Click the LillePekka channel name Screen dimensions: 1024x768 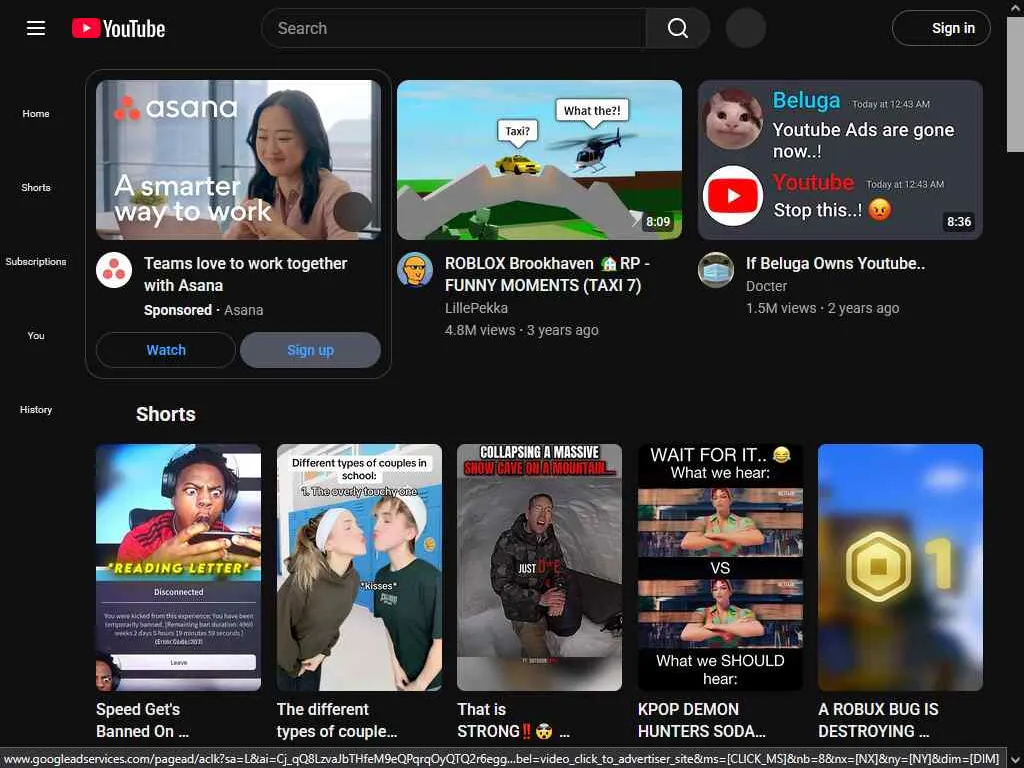(x=476, y=308)
